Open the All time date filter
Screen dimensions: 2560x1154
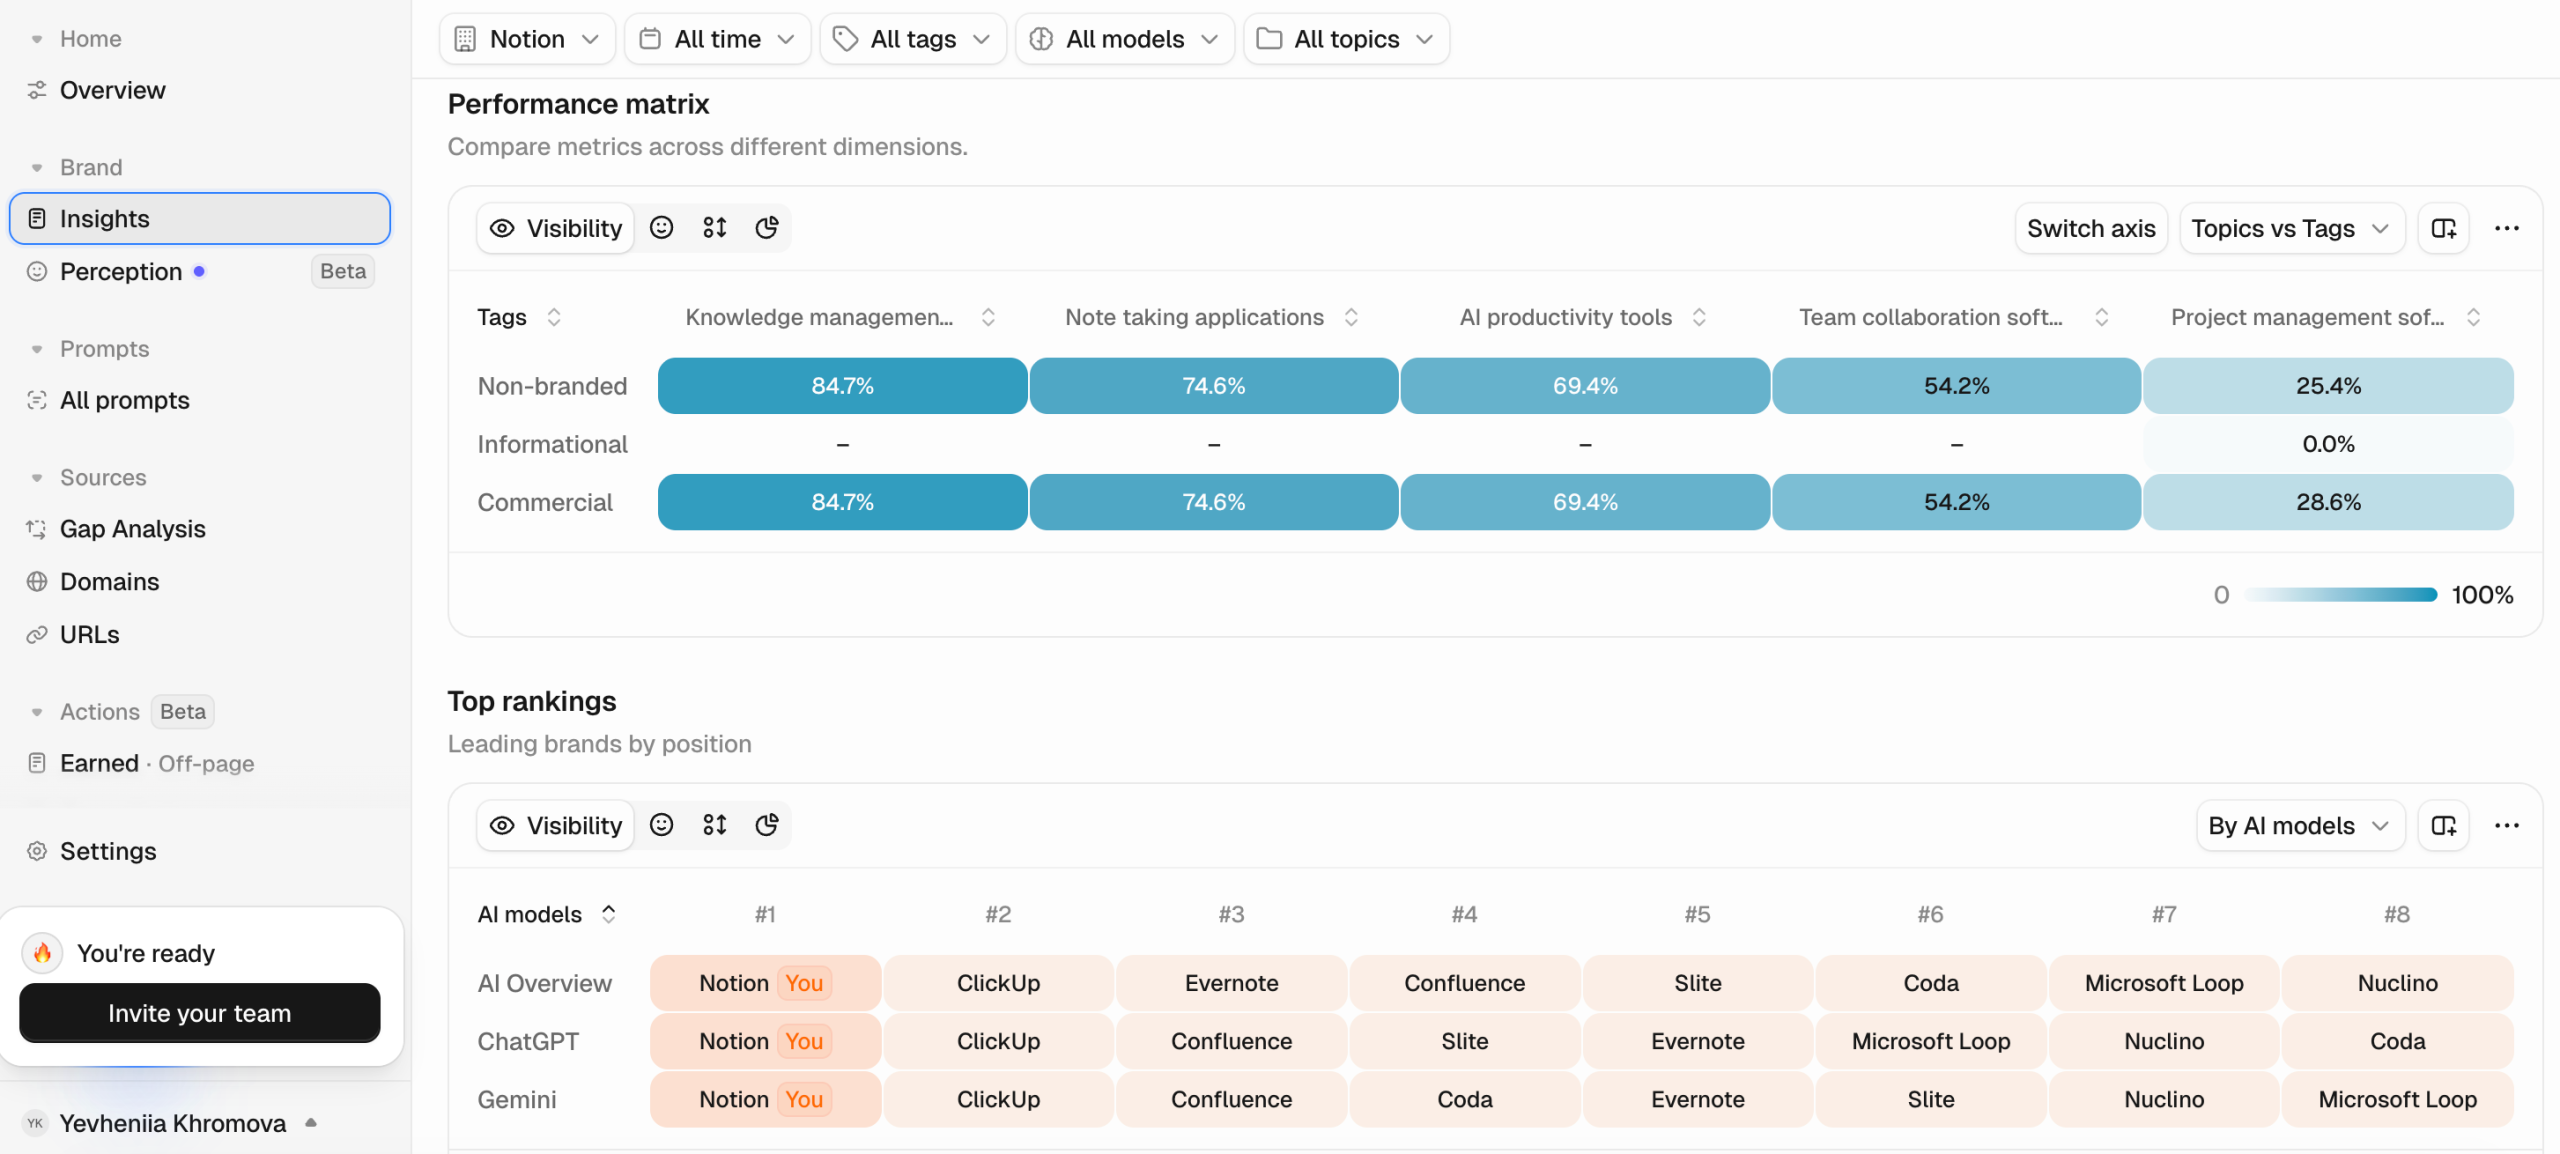(717, 39)
